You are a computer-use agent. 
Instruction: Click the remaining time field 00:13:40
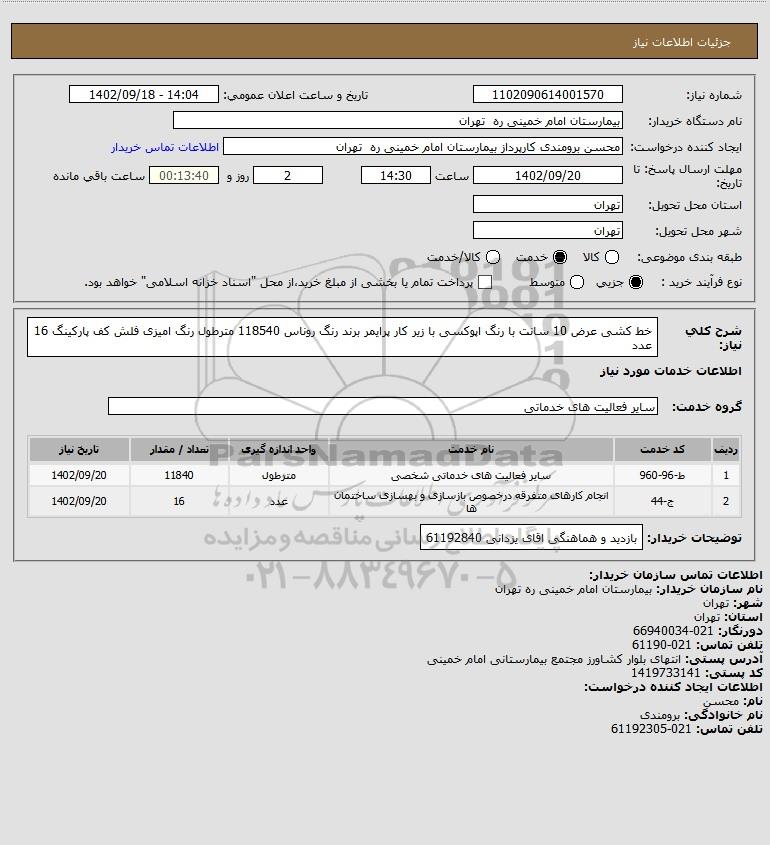coord(184,176)
